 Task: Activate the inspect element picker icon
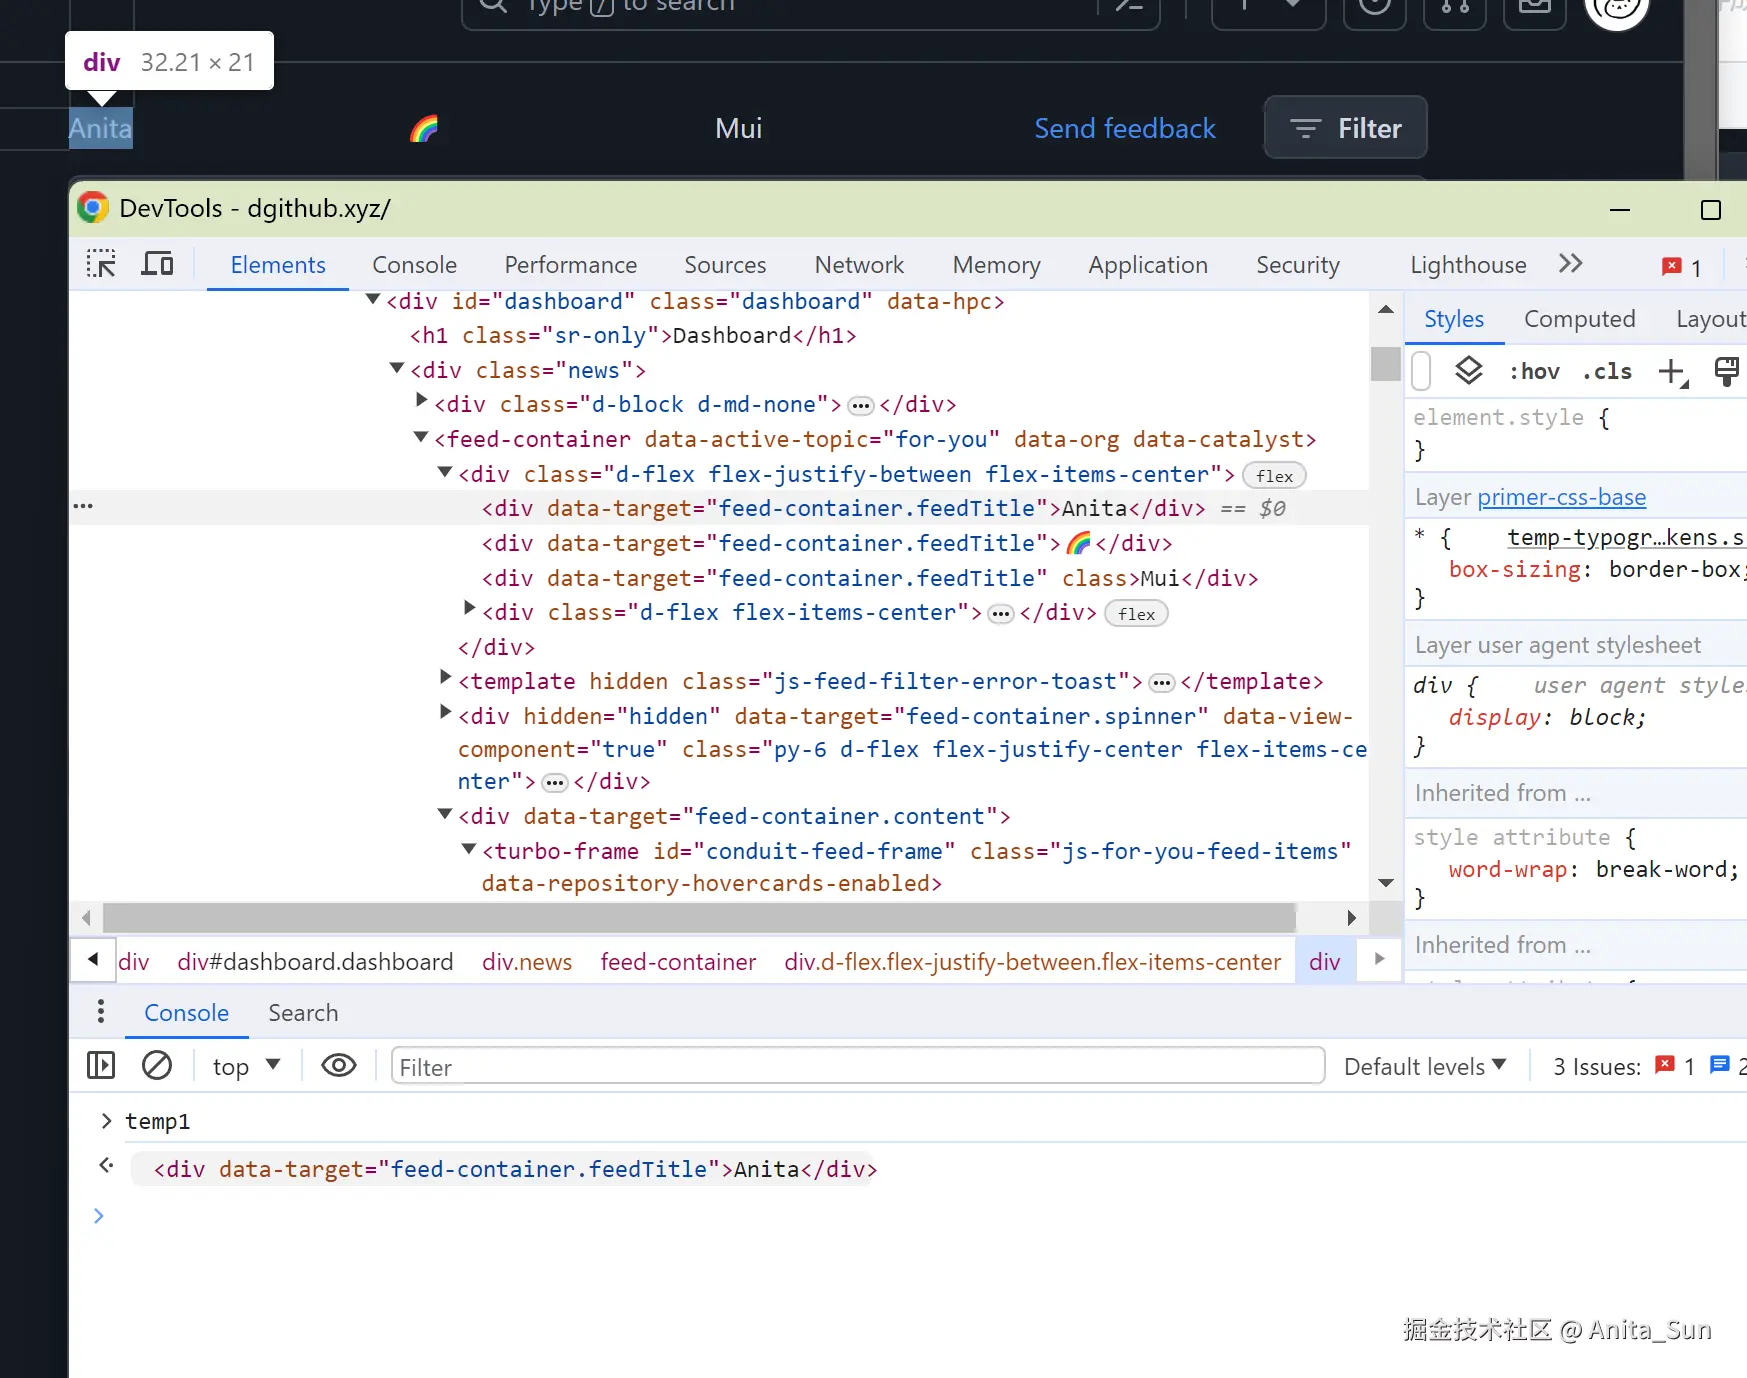101,264
